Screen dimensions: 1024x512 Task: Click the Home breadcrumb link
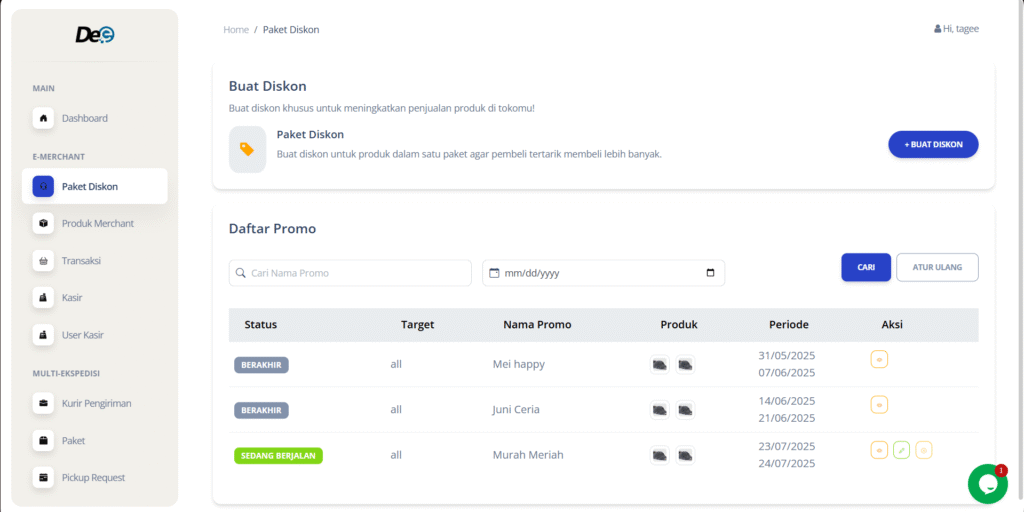(x=236, y=30)
